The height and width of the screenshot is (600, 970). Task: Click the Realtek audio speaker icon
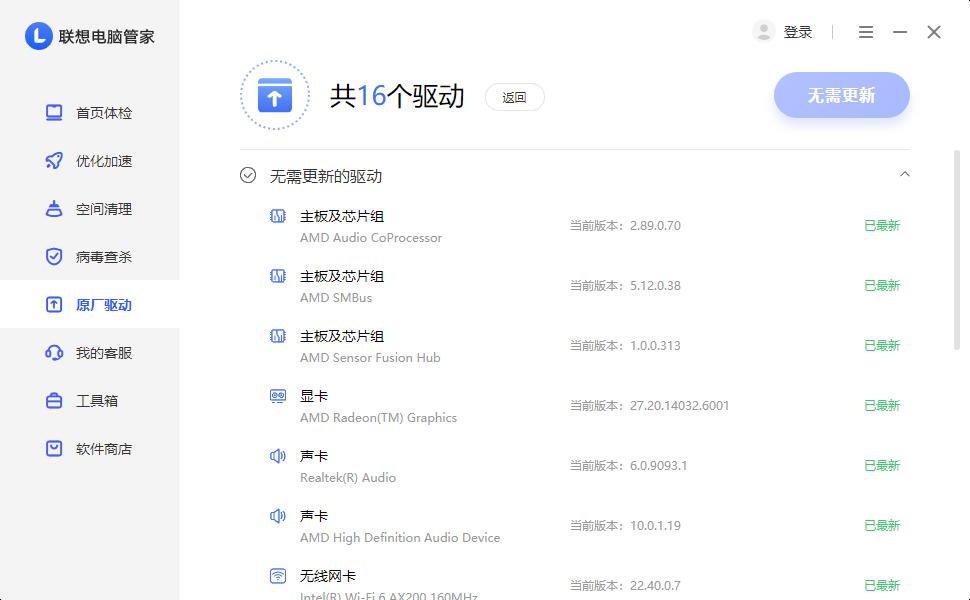[x=278, y=456]
